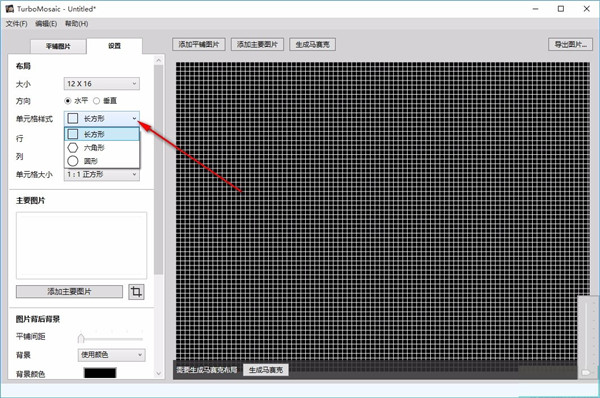Click the panel scroll down arrow

tap(159, 374)
